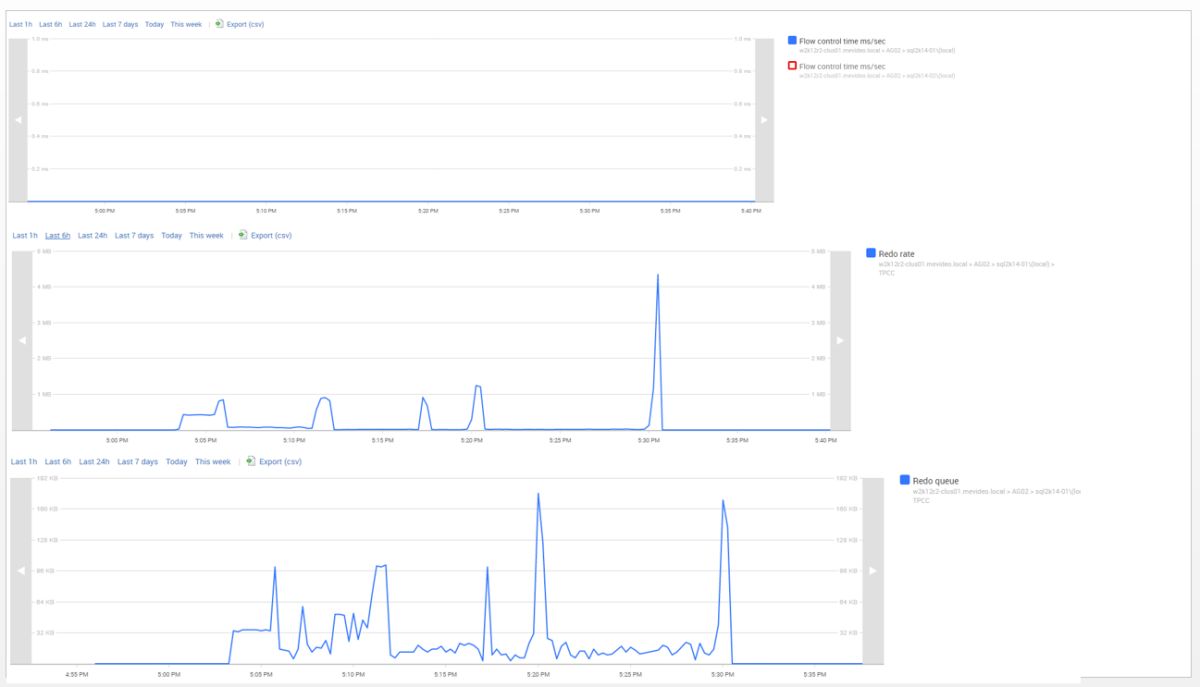Pan the Redo queue chart backward
Screen dimensions: 1200x687
click(20, 570)
